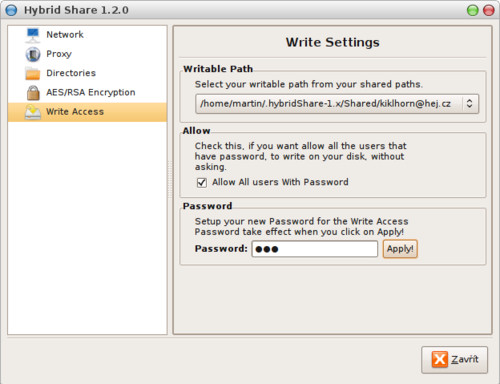Click the red window close button
500x384 pixels.
pos(489,10)
